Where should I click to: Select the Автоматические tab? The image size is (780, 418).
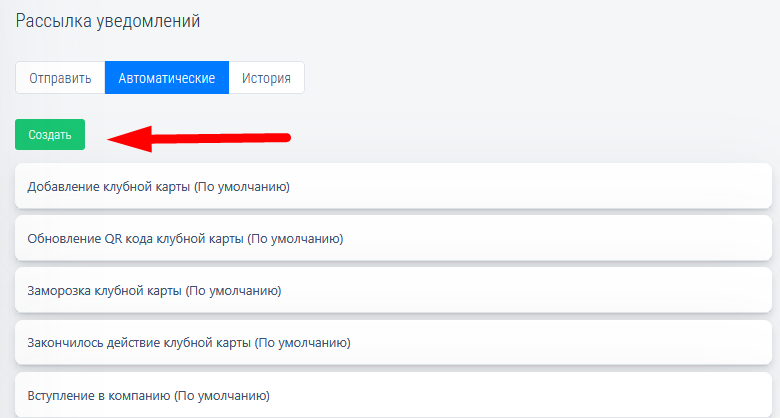click(167, 78)
